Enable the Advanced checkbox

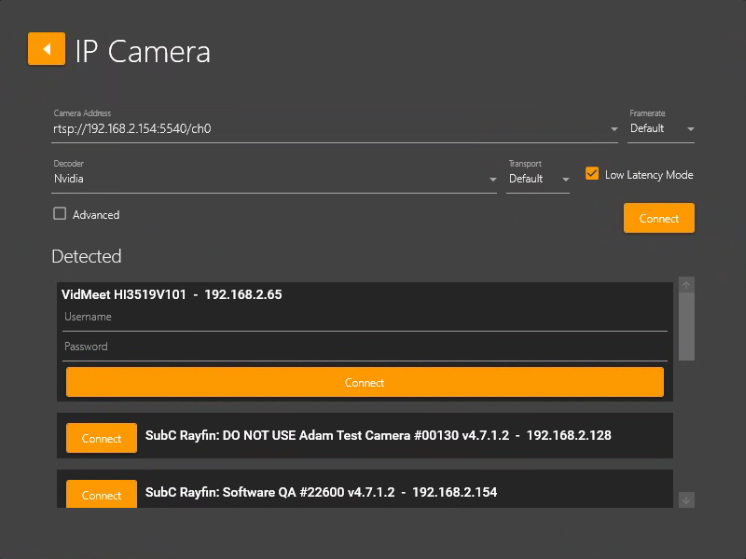tap(60, 214)
